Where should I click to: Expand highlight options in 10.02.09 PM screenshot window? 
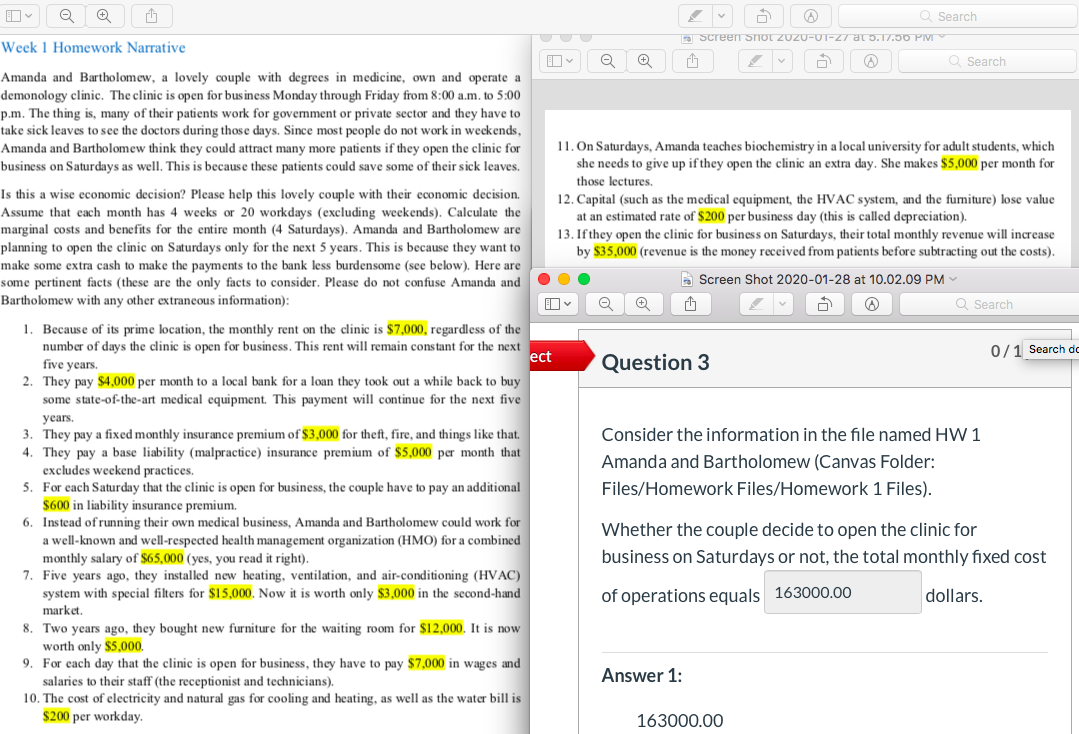[782, 304]
